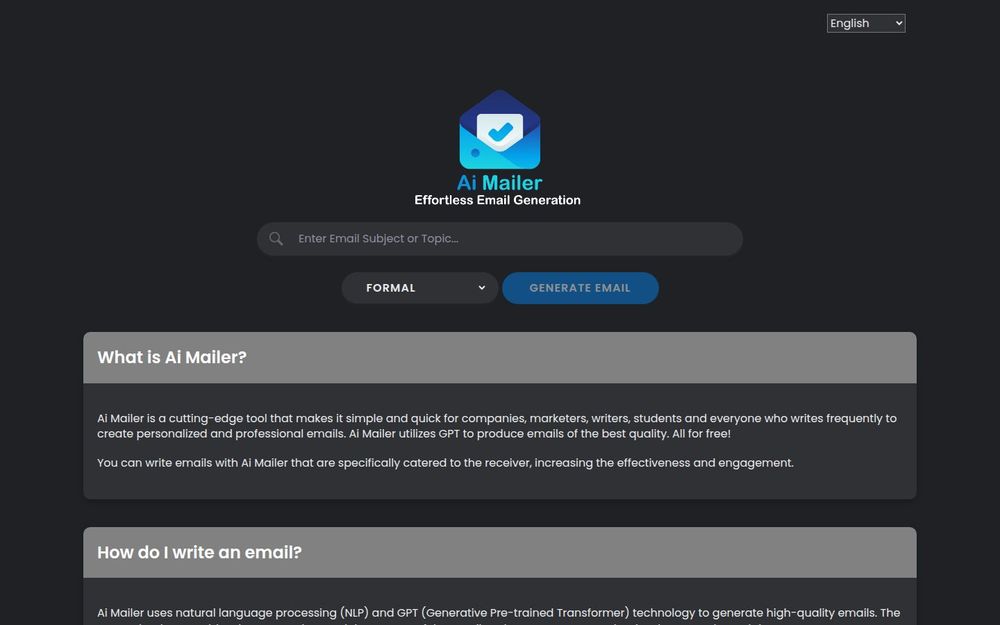
Task: Select the "What is Ai Mailer?" heading
Action: (x=172, y=357)
